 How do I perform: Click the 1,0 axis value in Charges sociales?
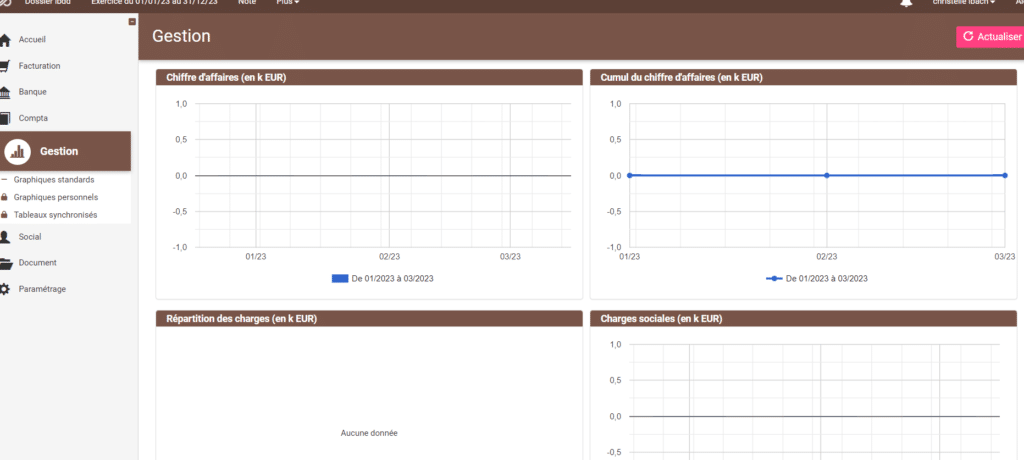(x=616, y=344)
